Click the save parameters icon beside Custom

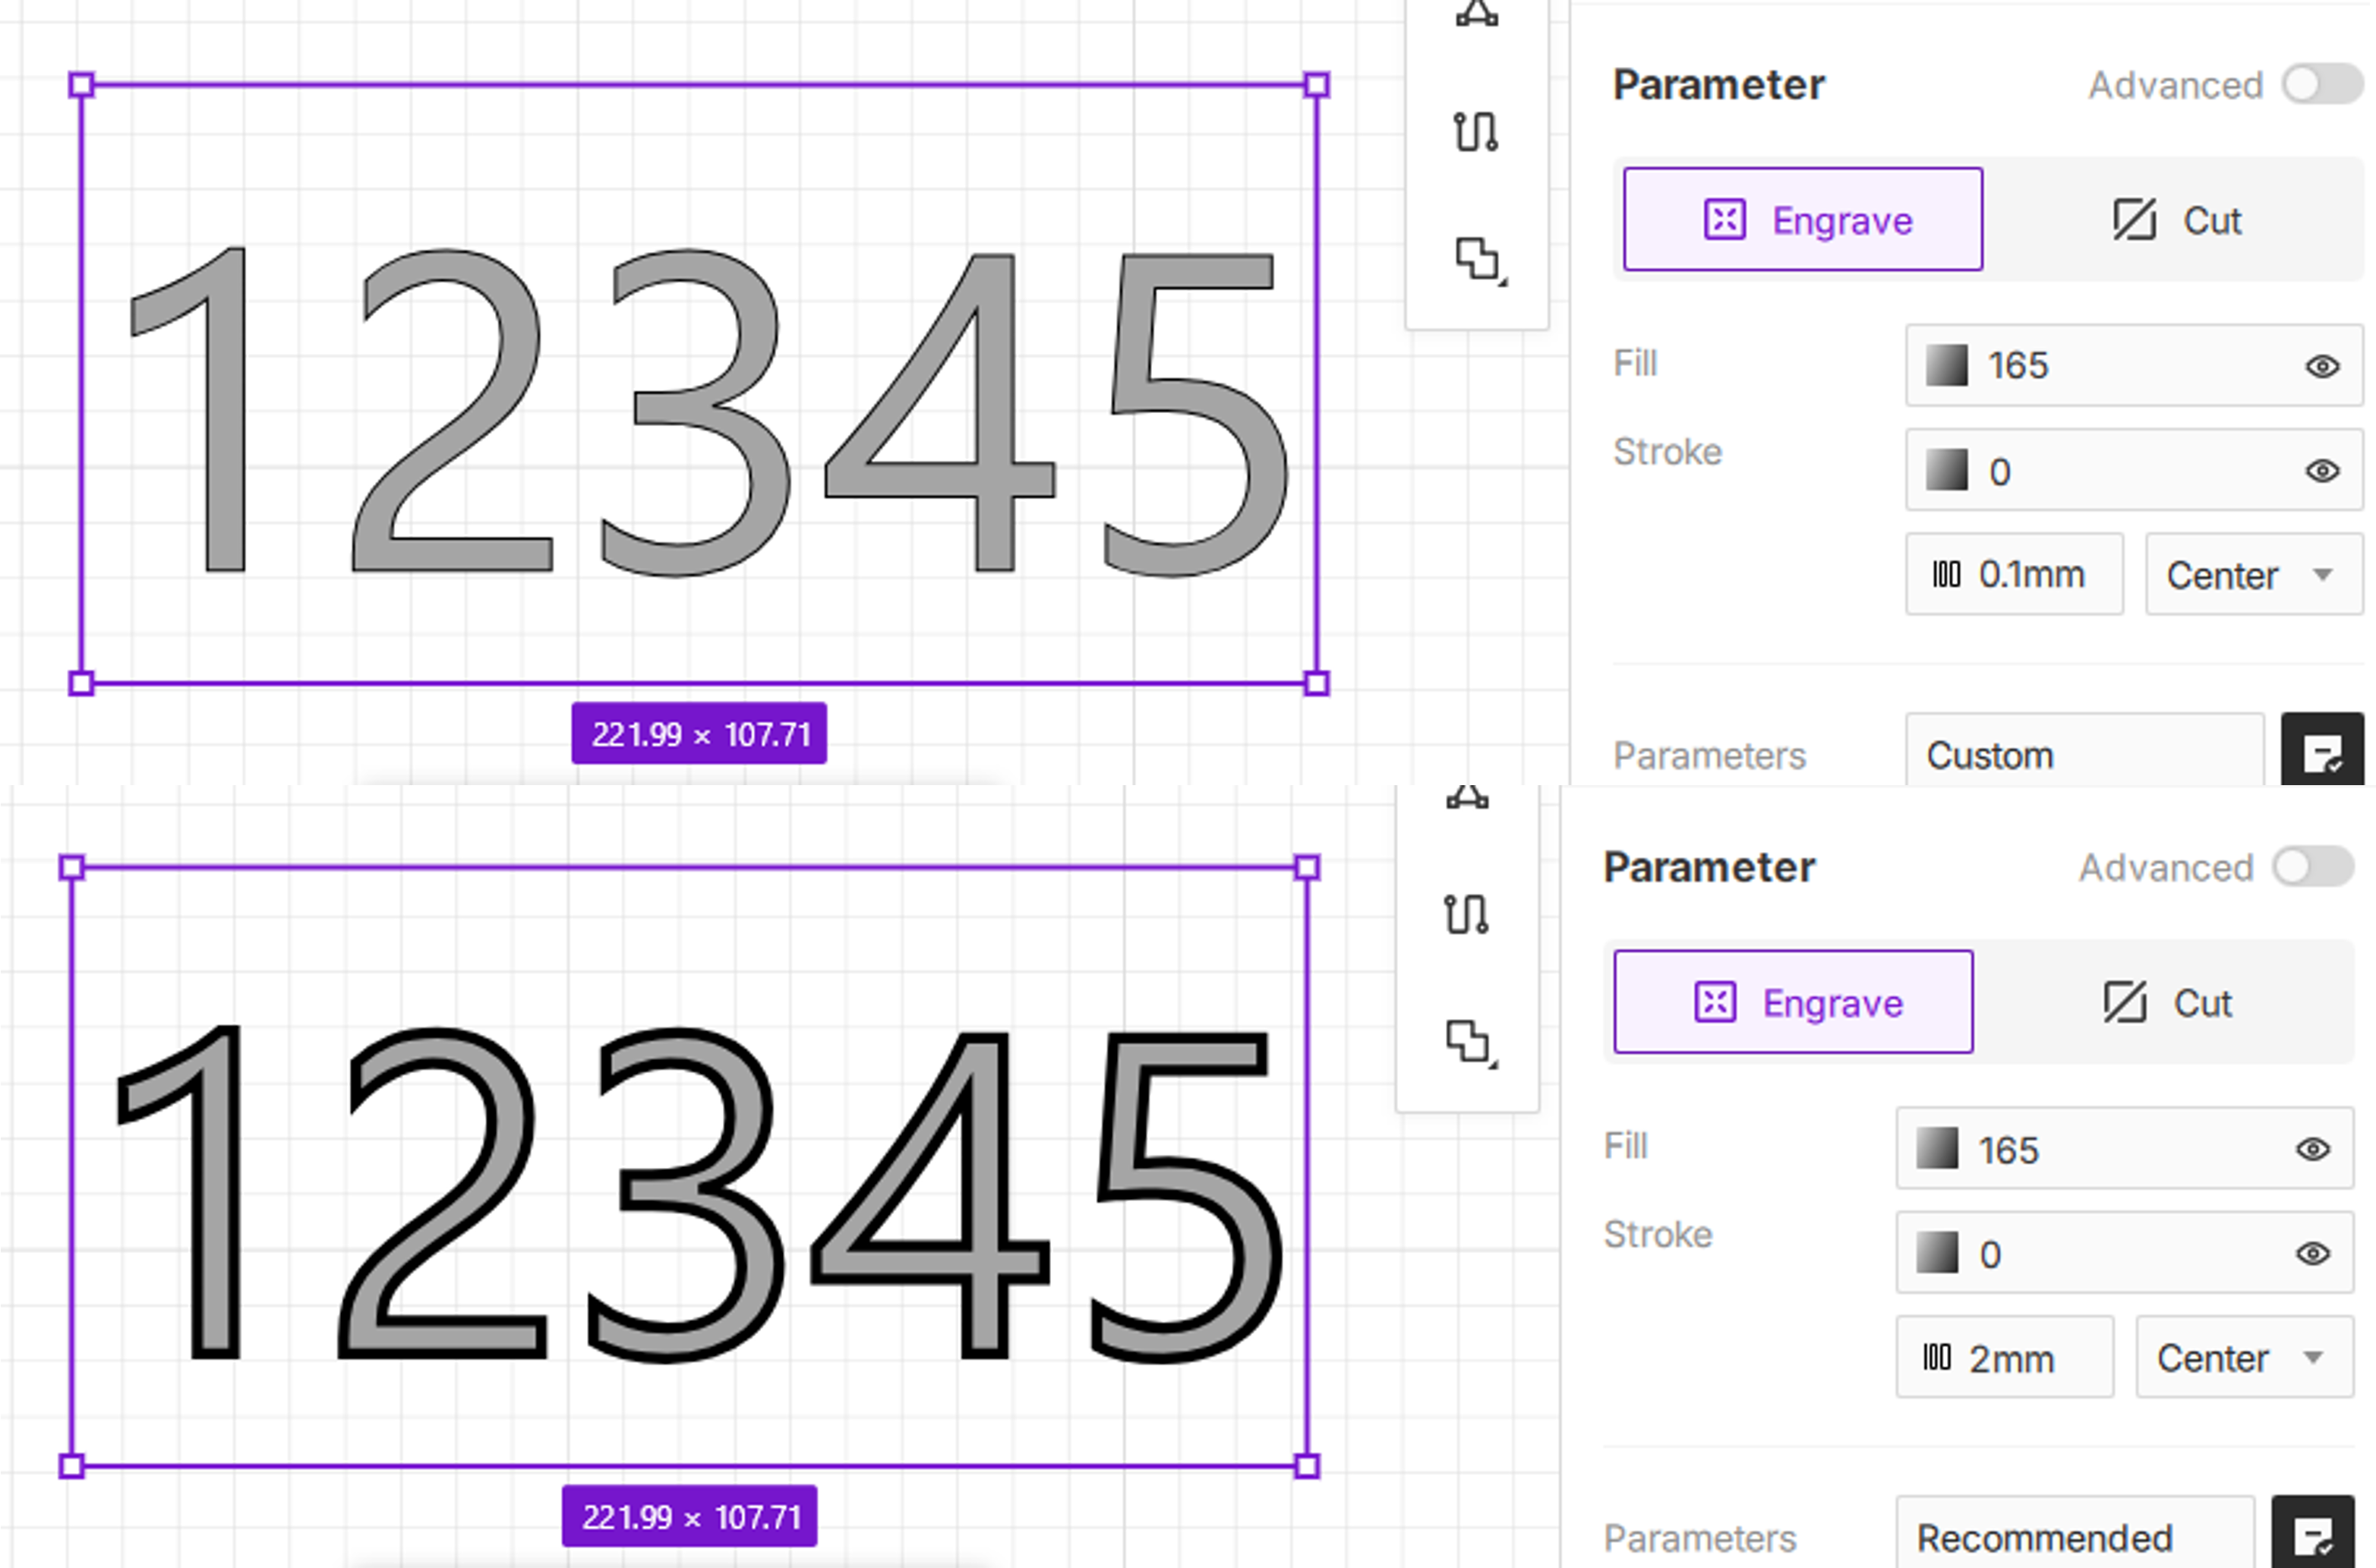pos(2321,753)
